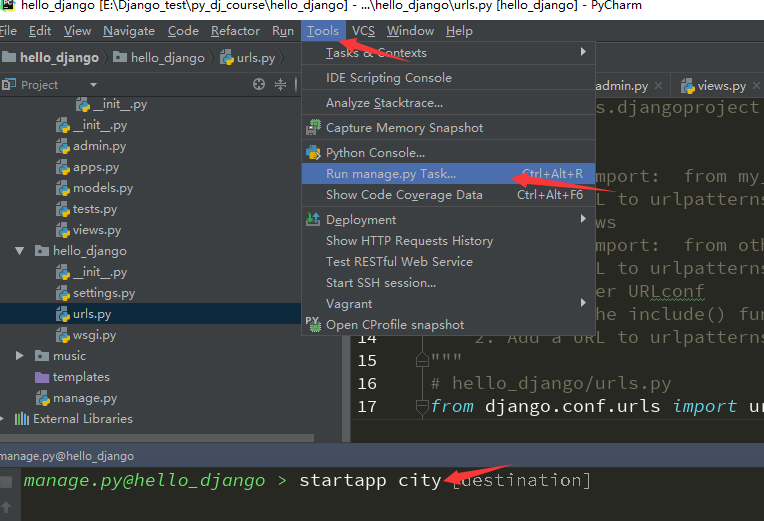This screenshot has width=764, height=521.
Task: Click the locate/scroll-from-source target icon
Action: (x=259, y=84)
